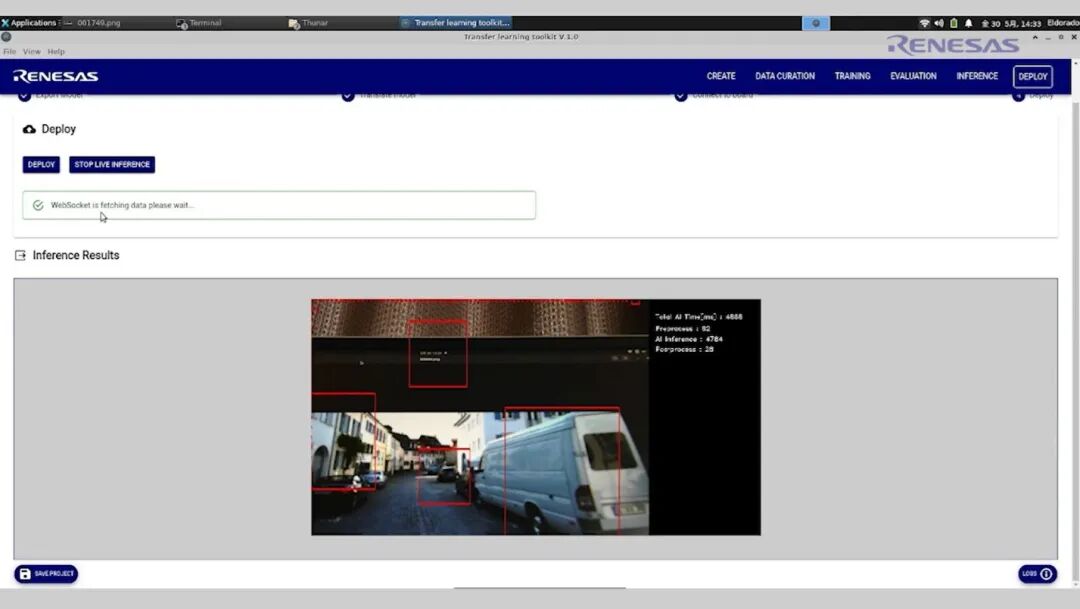Click the Inference Results export icon
Viewport: 1080px width, 609px height.
[x=21, y=256]
